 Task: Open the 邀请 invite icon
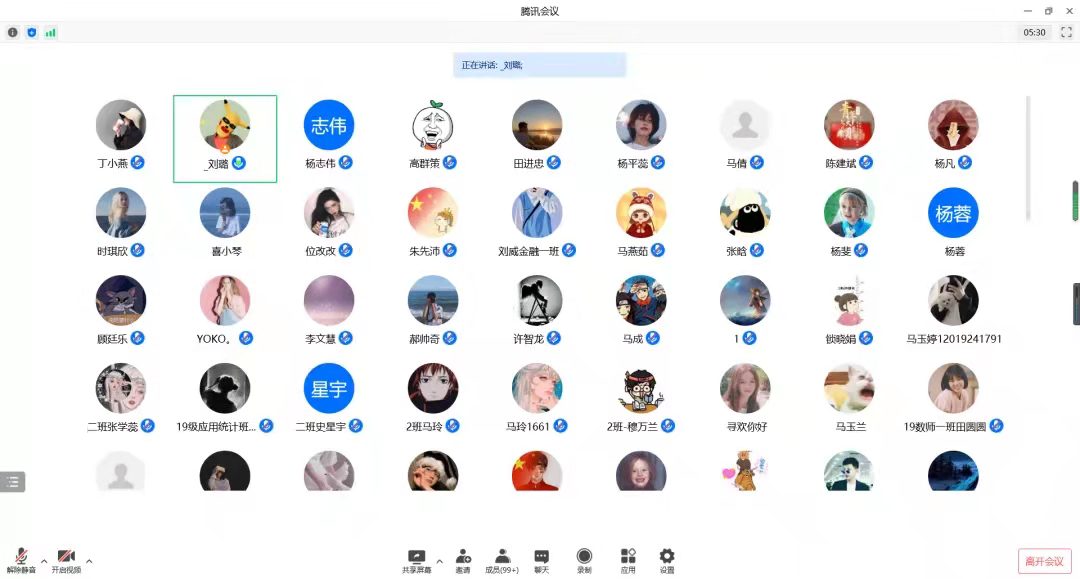point(463,560)
